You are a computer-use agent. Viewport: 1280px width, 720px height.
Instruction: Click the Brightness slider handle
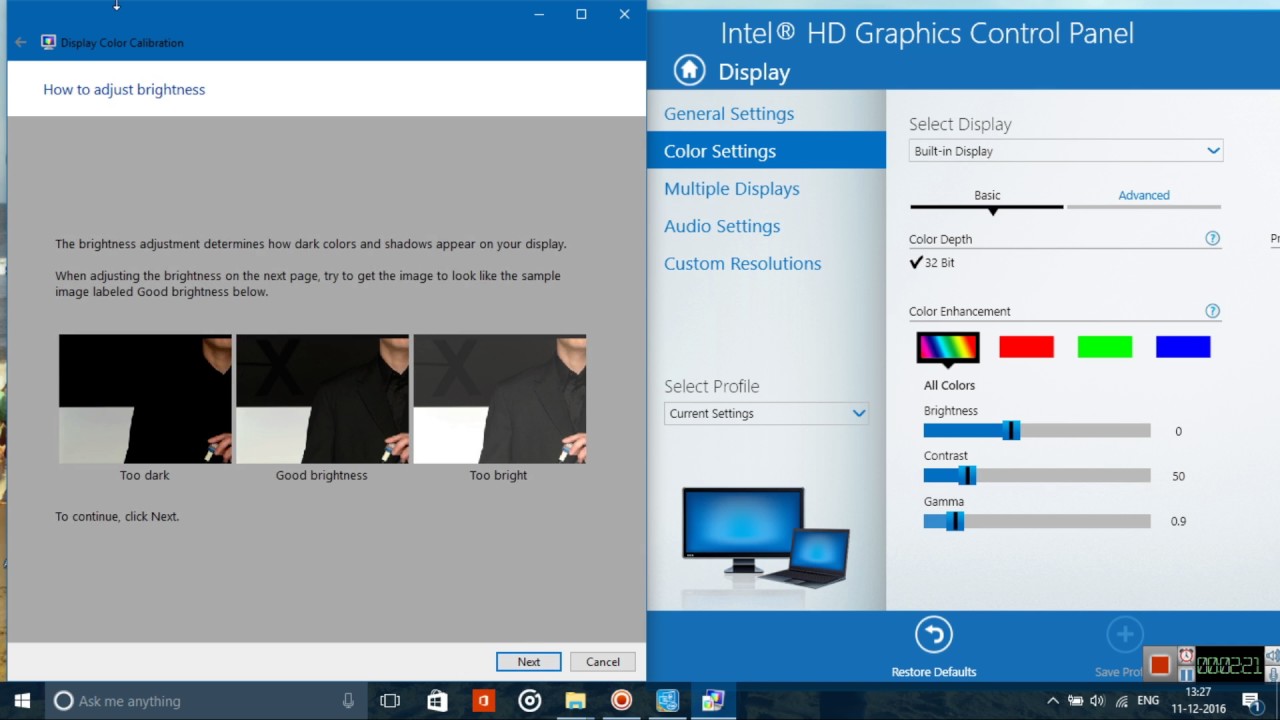[1011, 431]
